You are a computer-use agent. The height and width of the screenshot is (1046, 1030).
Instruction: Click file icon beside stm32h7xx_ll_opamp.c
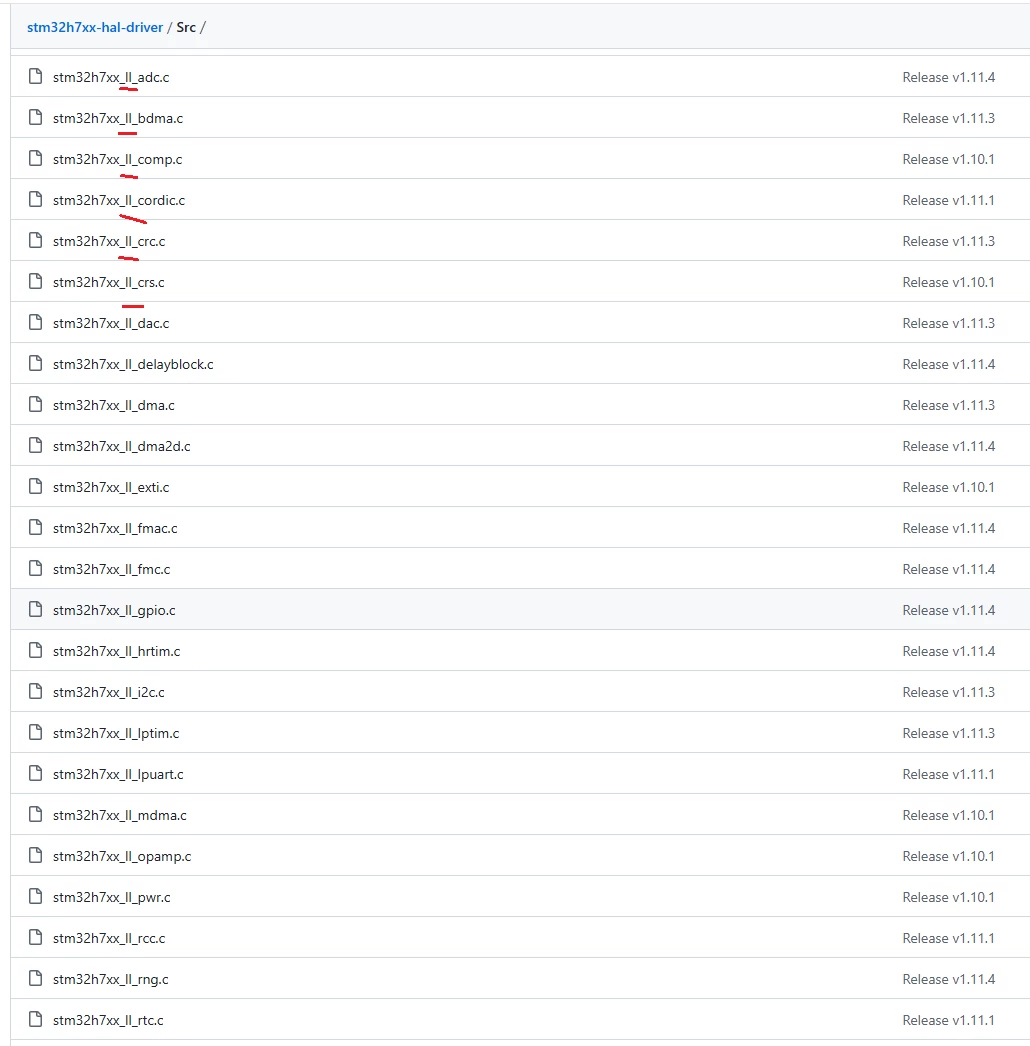click(35, 856)
